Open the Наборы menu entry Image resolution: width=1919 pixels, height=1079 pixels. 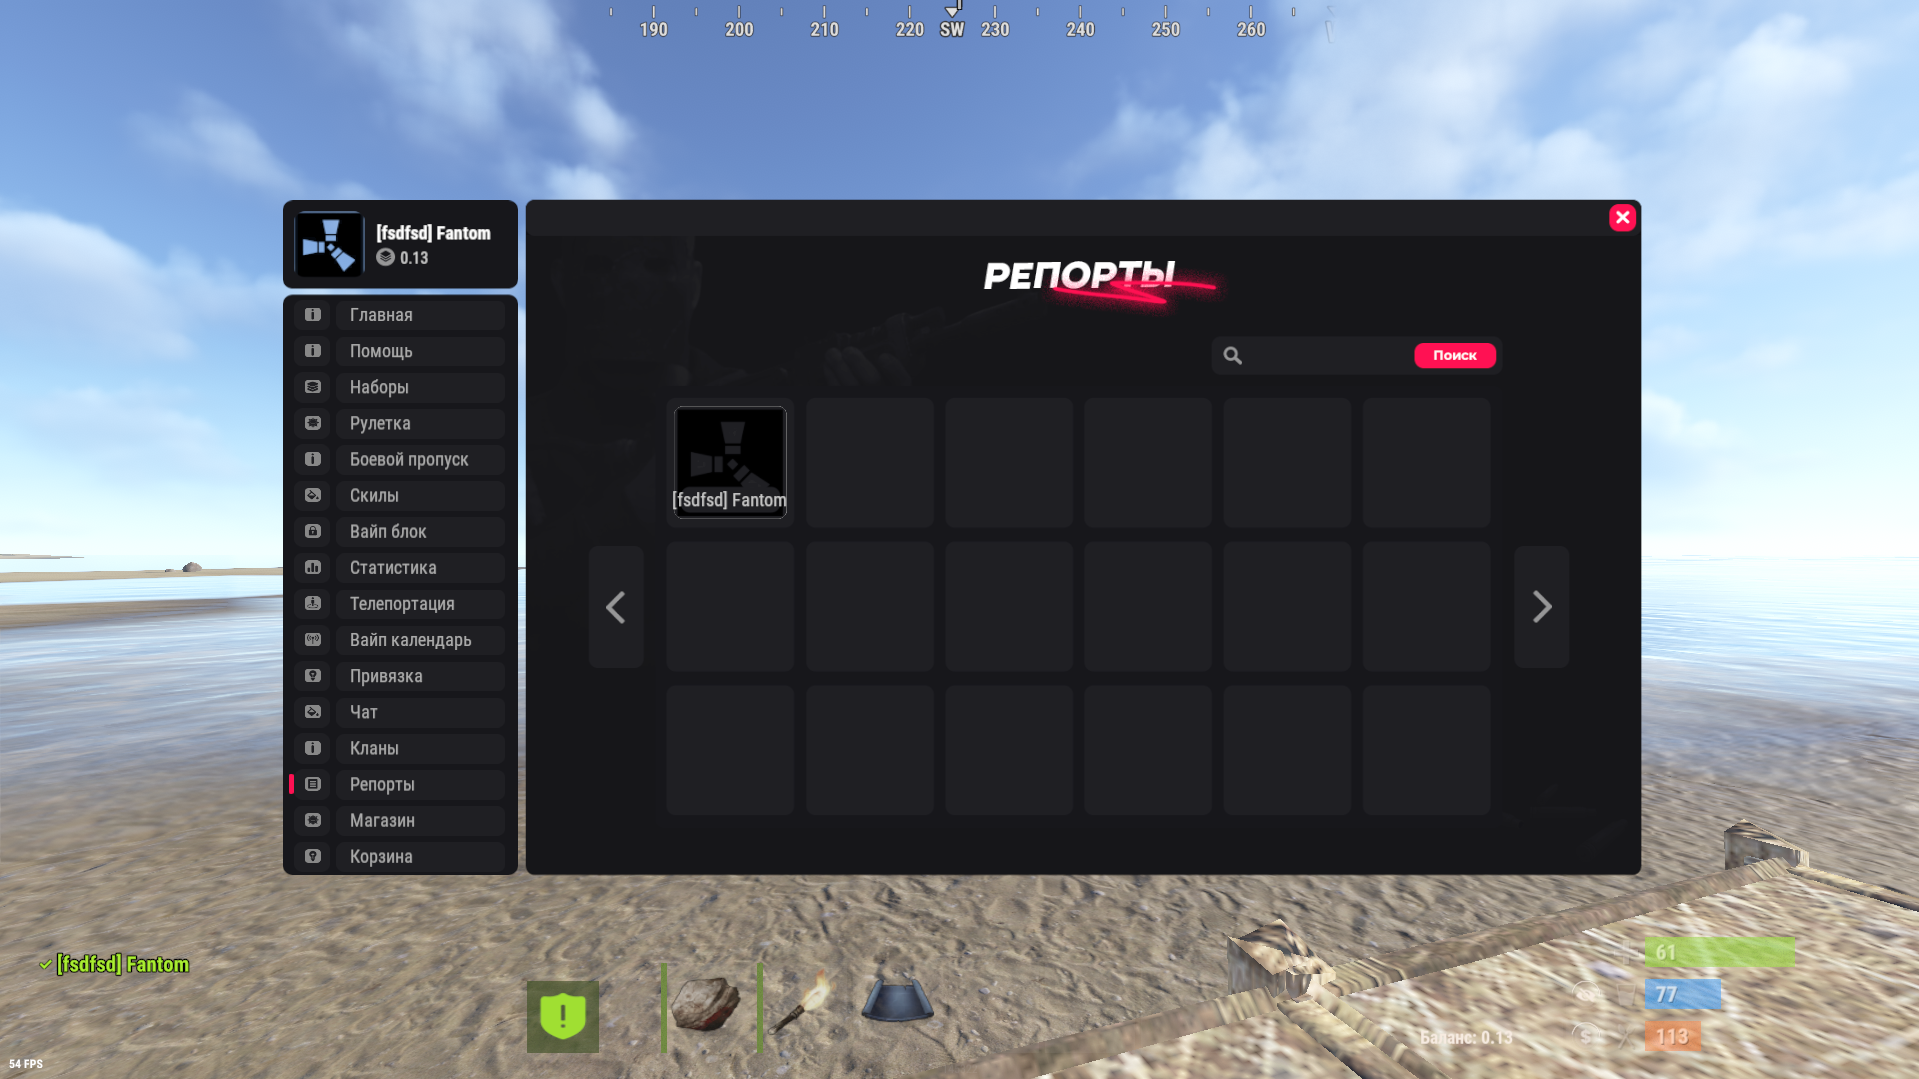coord(312,387)
